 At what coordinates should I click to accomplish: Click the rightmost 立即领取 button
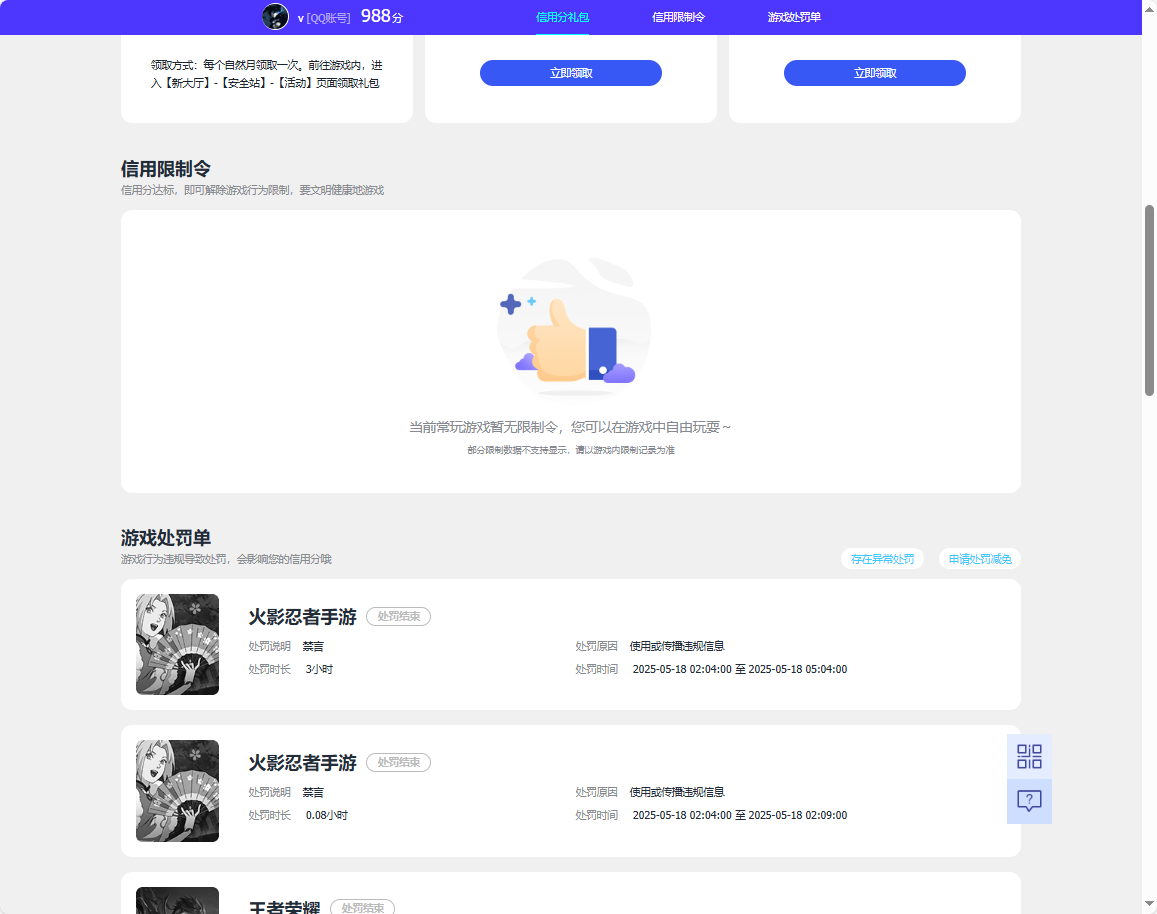[874, 72]
